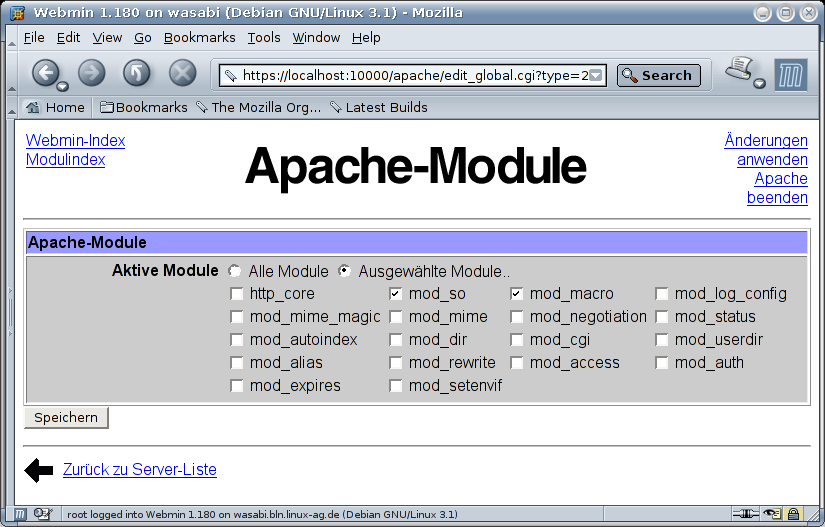Screen dimensions: 825x527
Task: Stop loading with the Stop button
Action: 183,73
